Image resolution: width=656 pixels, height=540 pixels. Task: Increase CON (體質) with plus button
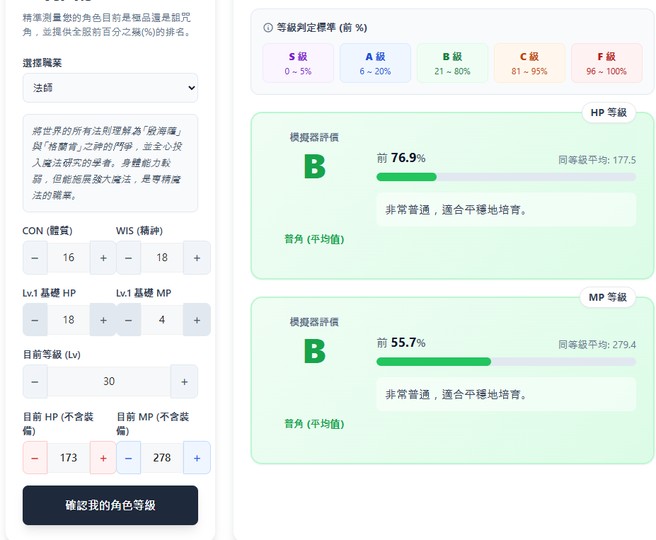pyautogui.click(x=103, y=258)
